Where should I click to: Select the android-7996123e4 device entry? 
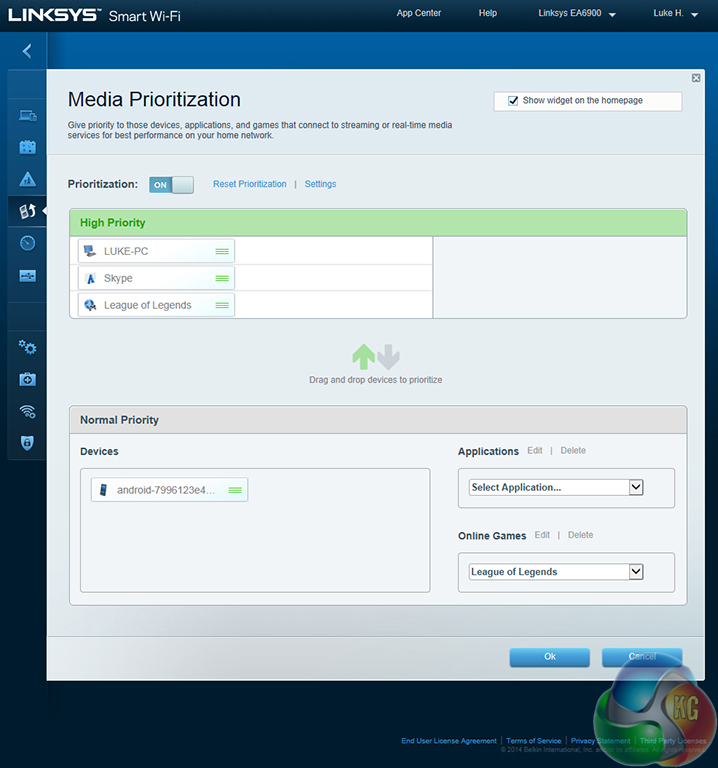click(169, 490)
